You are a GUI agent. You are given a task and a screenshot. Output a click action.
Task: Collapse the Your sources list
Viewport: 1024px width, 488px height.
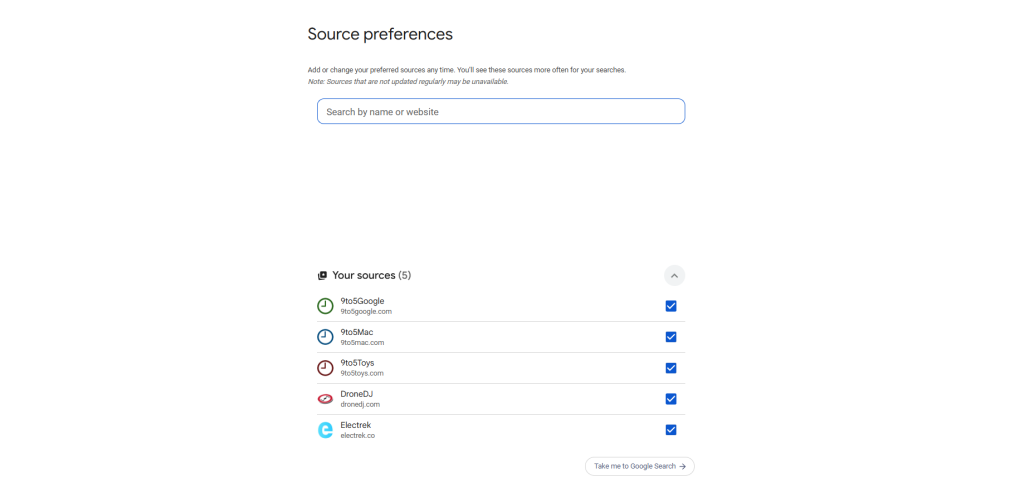point(674,275)
